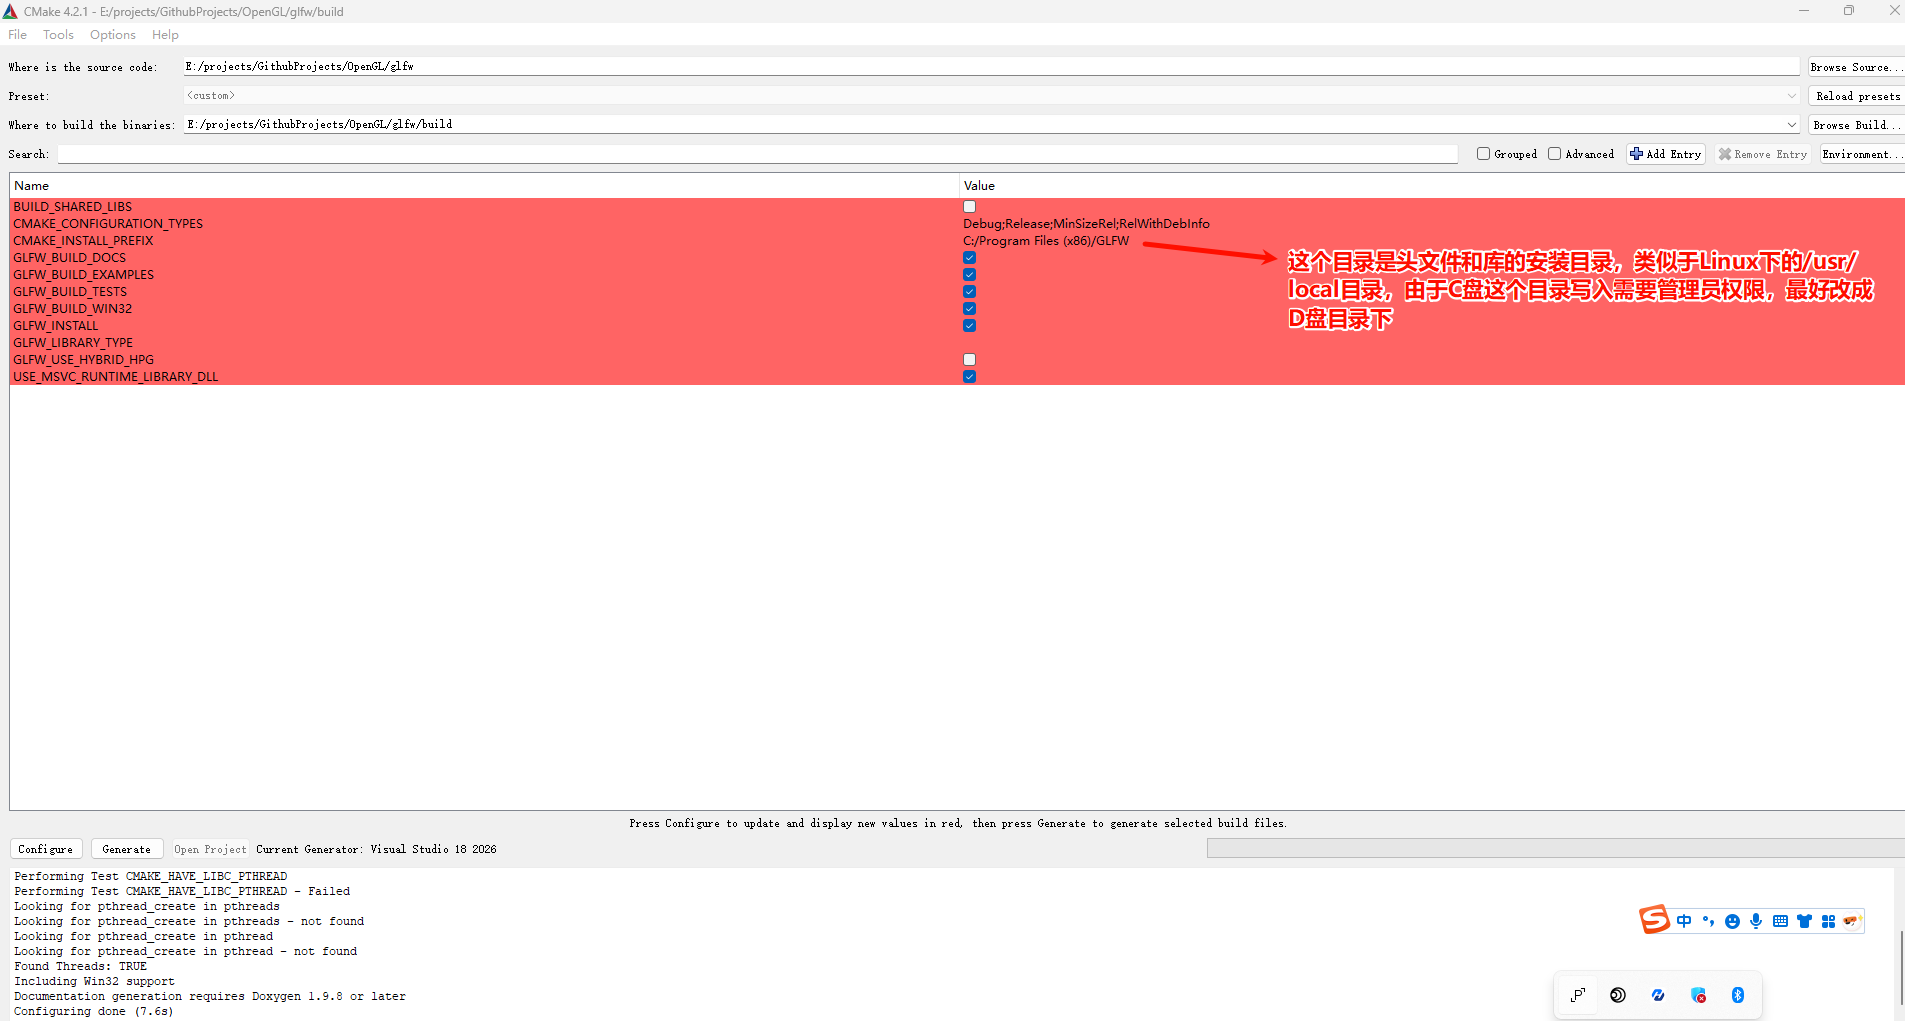Uncheck the GLFW_BUILD_TESTS option
This screenshot has width=1905, height=1021.
[x=969, y=292]
